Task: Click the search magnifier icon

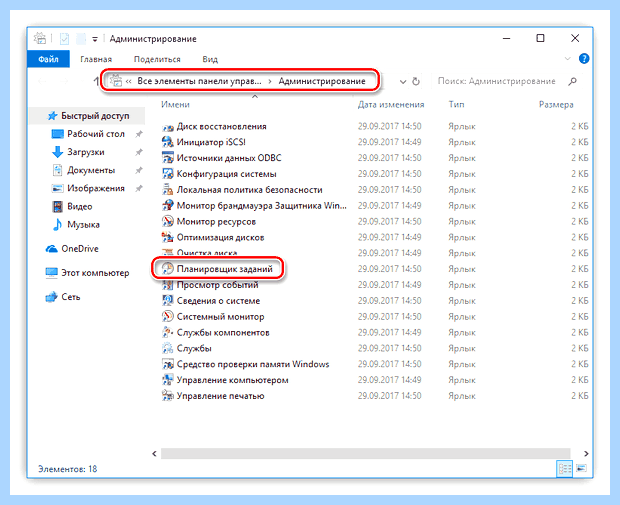Action: (572, 81)
